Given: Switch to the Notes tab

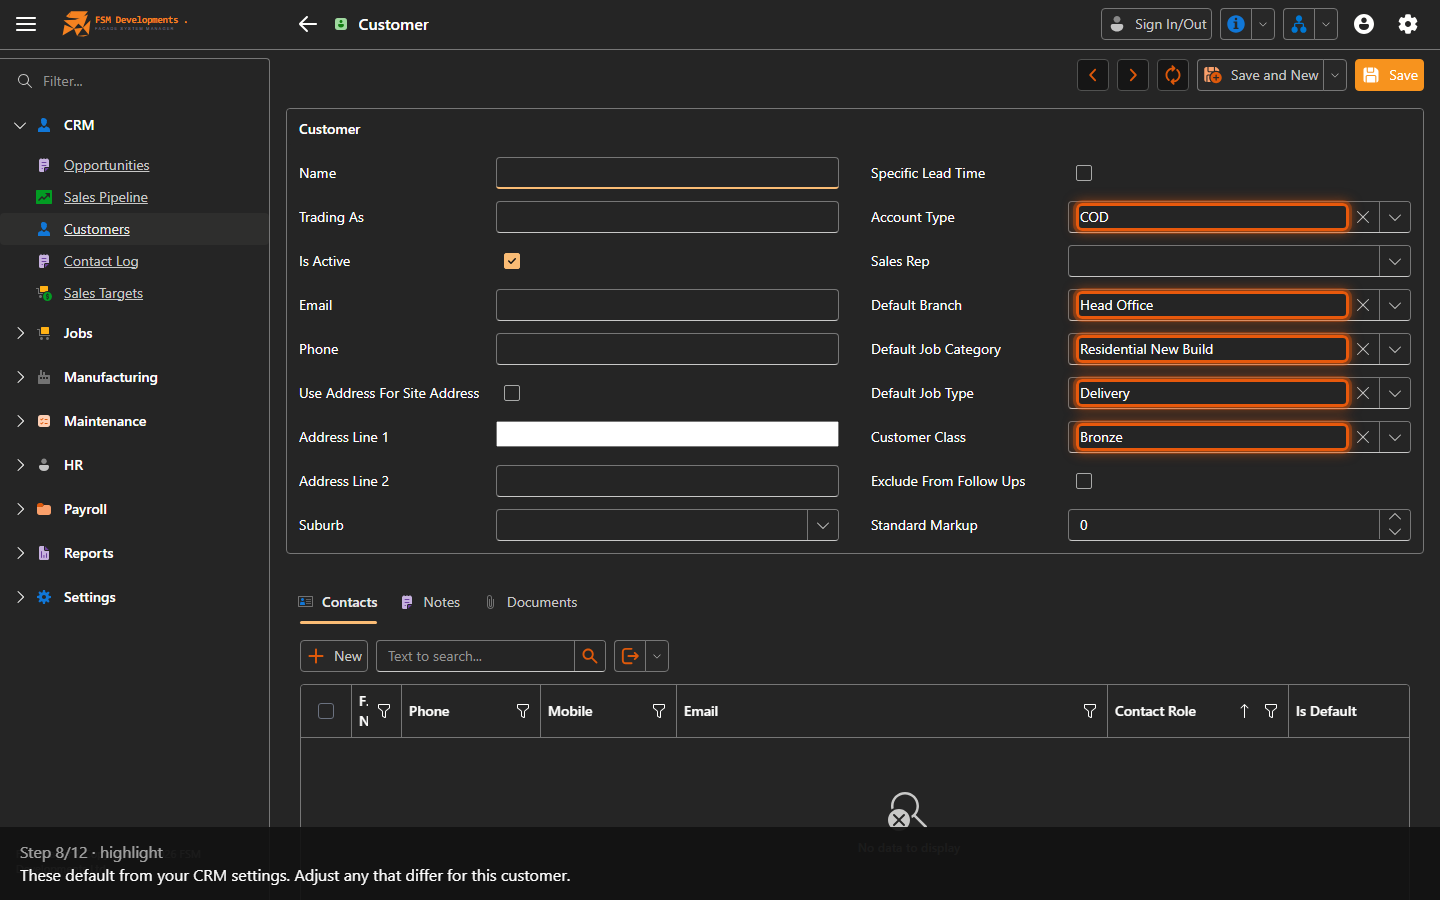Looking at the screenshot, I should pos(431,602).
